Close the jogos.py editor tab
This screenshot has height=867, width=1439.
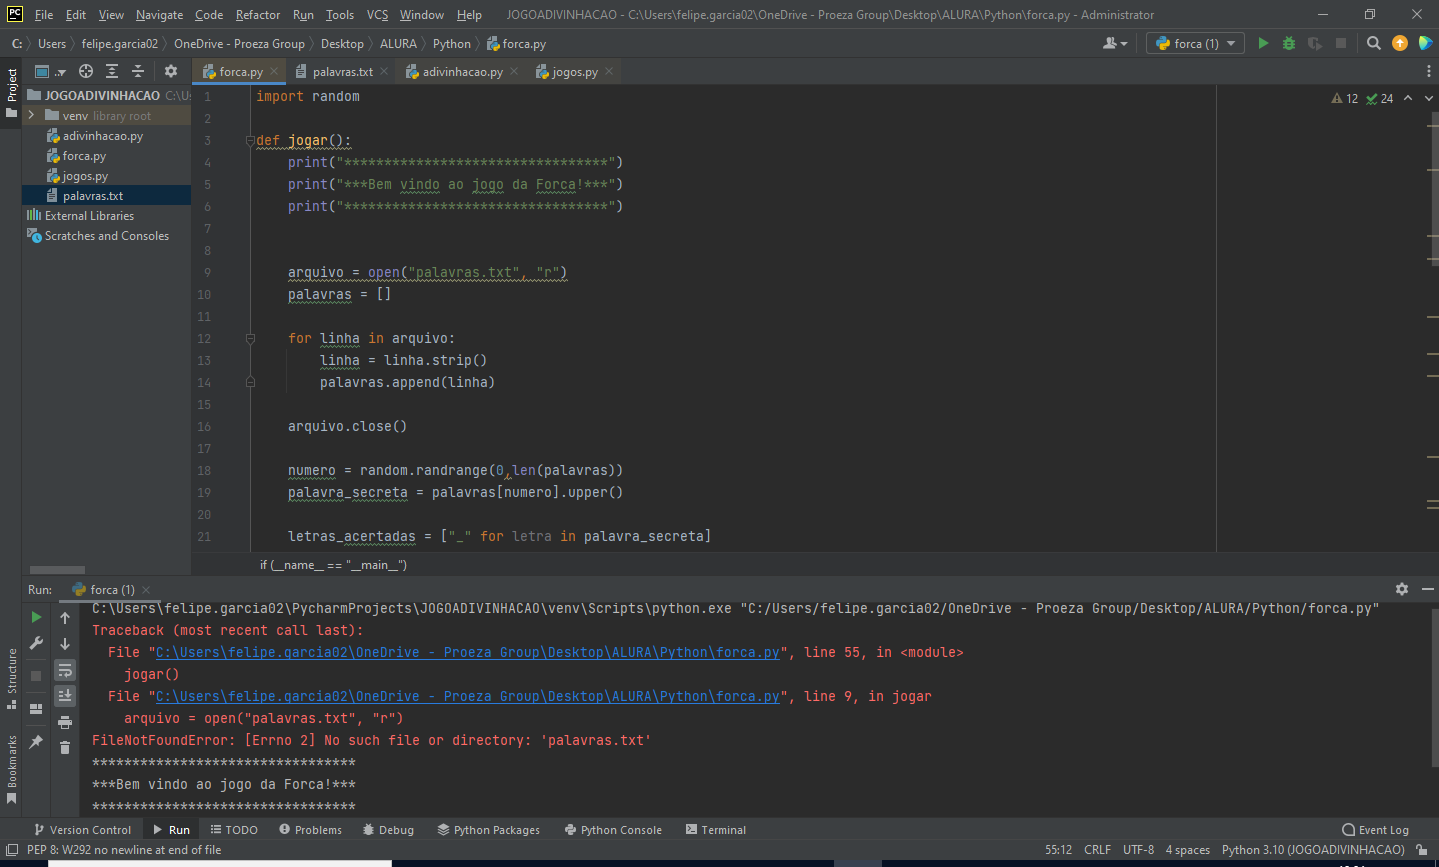(609, 71)
